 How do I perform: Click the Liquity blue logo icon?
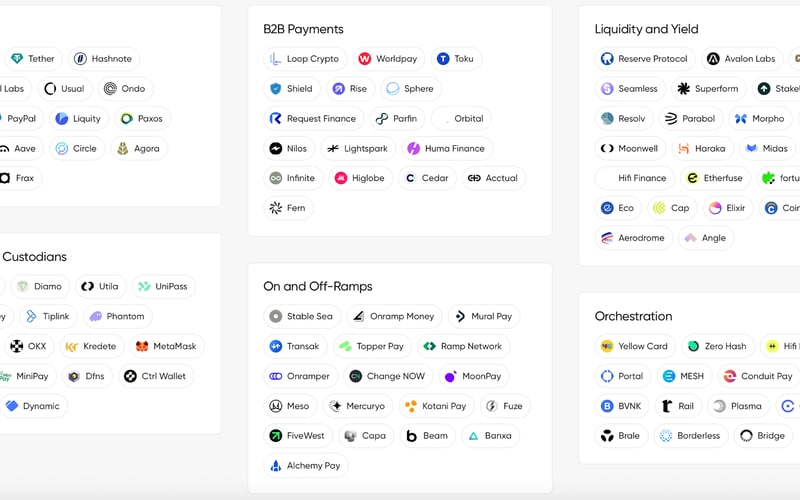click(62, 118)
